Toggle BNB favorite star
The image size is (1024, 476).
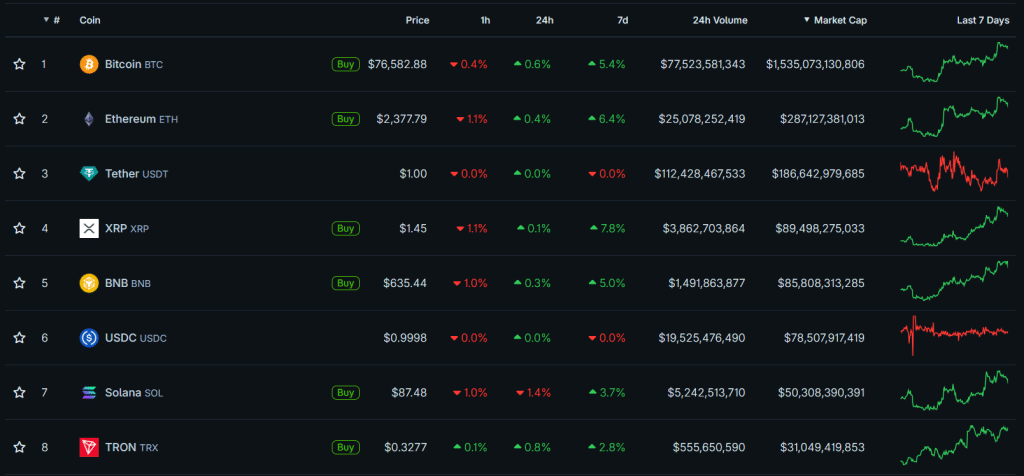20,283
